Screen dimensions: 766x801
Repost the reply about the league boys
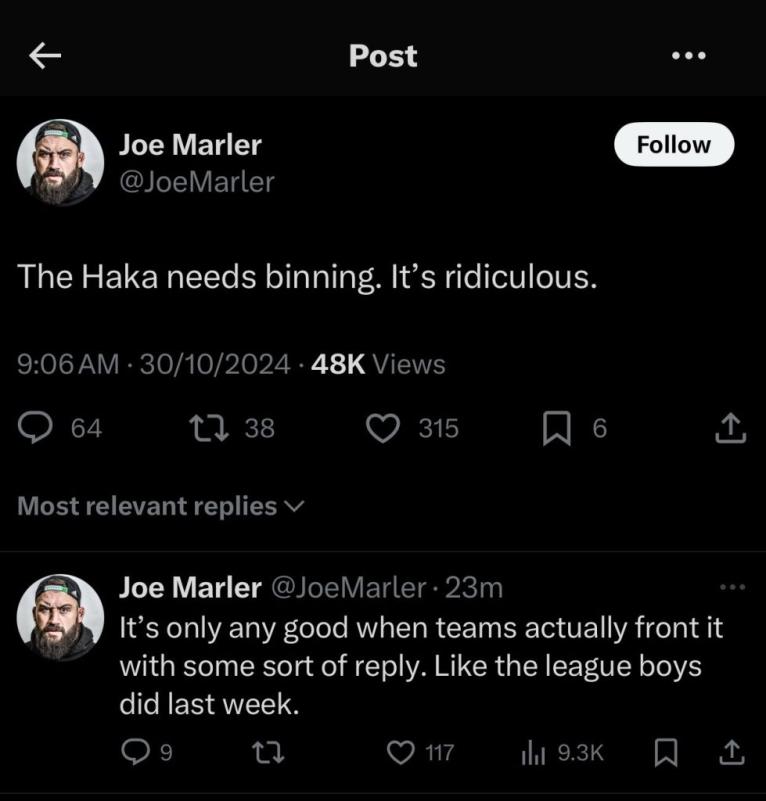(267, 753)
